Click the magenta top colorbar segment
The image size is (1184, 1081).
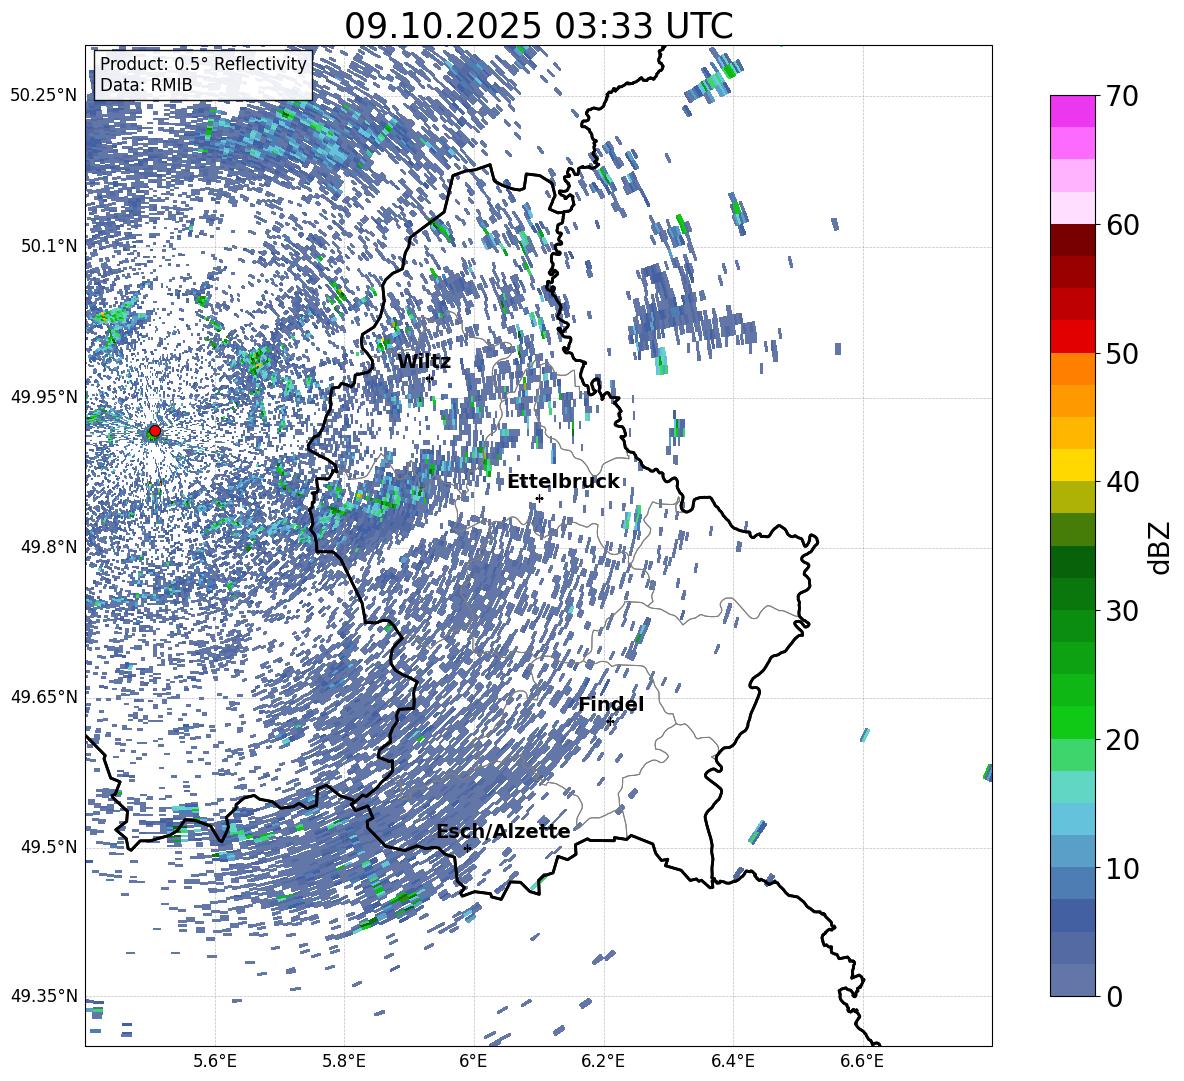coord(1072,111)
